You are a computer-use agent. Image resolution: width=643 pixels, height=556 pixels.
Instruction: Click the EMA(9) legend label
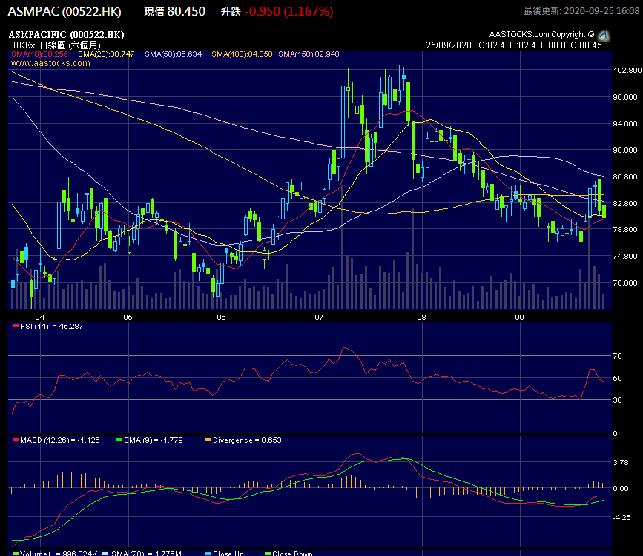point(153,440)
